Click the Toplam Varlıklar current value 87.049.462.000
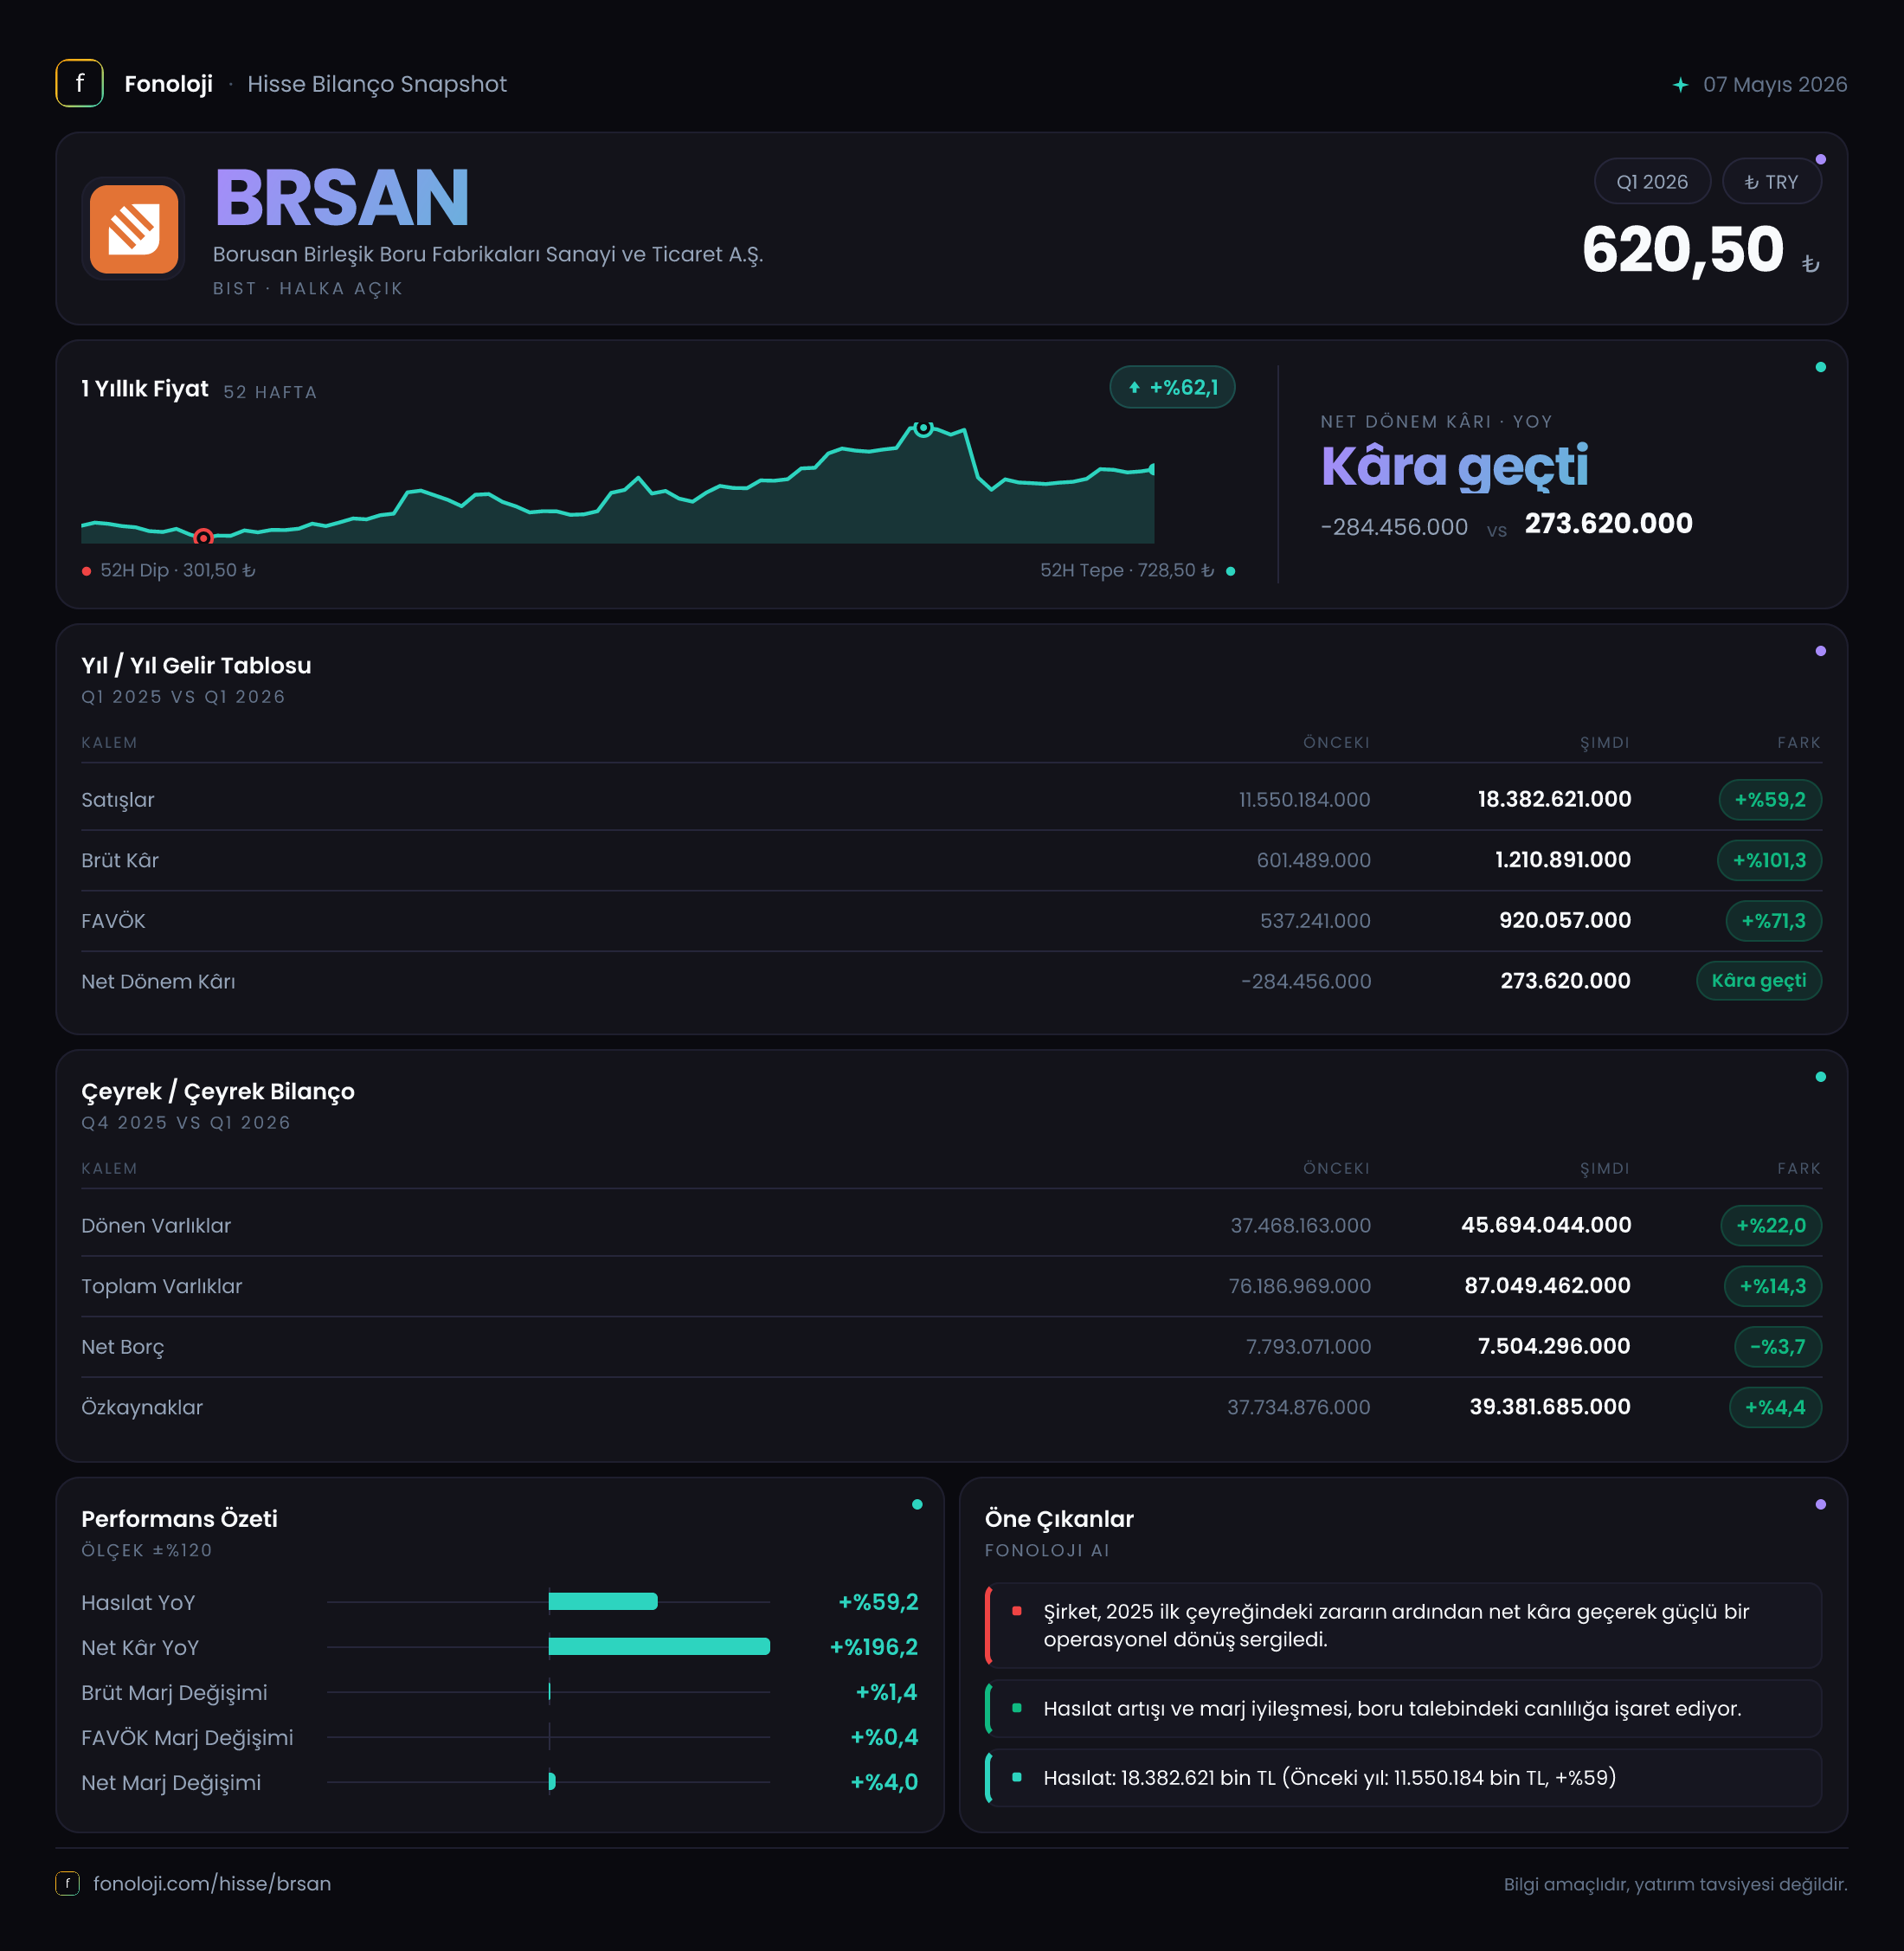The height and width of the screenshot is (1951, 1904). [1547, 1286]
